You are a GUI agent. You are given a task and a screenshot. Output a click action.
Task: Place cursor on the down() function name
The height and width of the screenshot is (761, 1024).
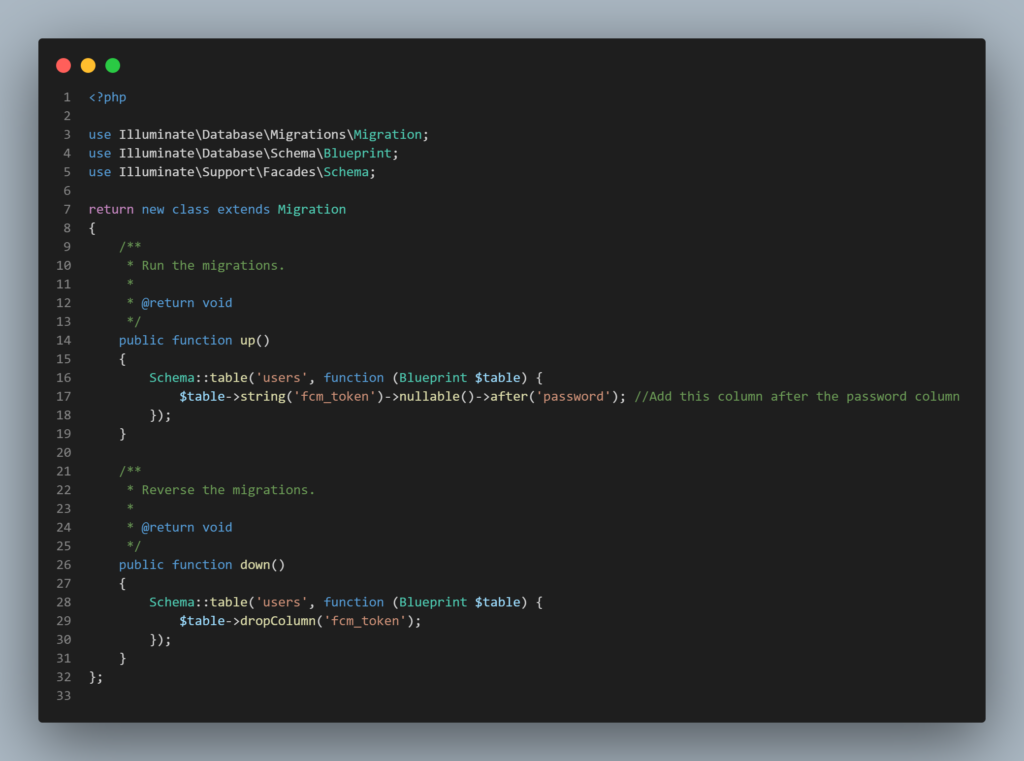tap(258, 563)
